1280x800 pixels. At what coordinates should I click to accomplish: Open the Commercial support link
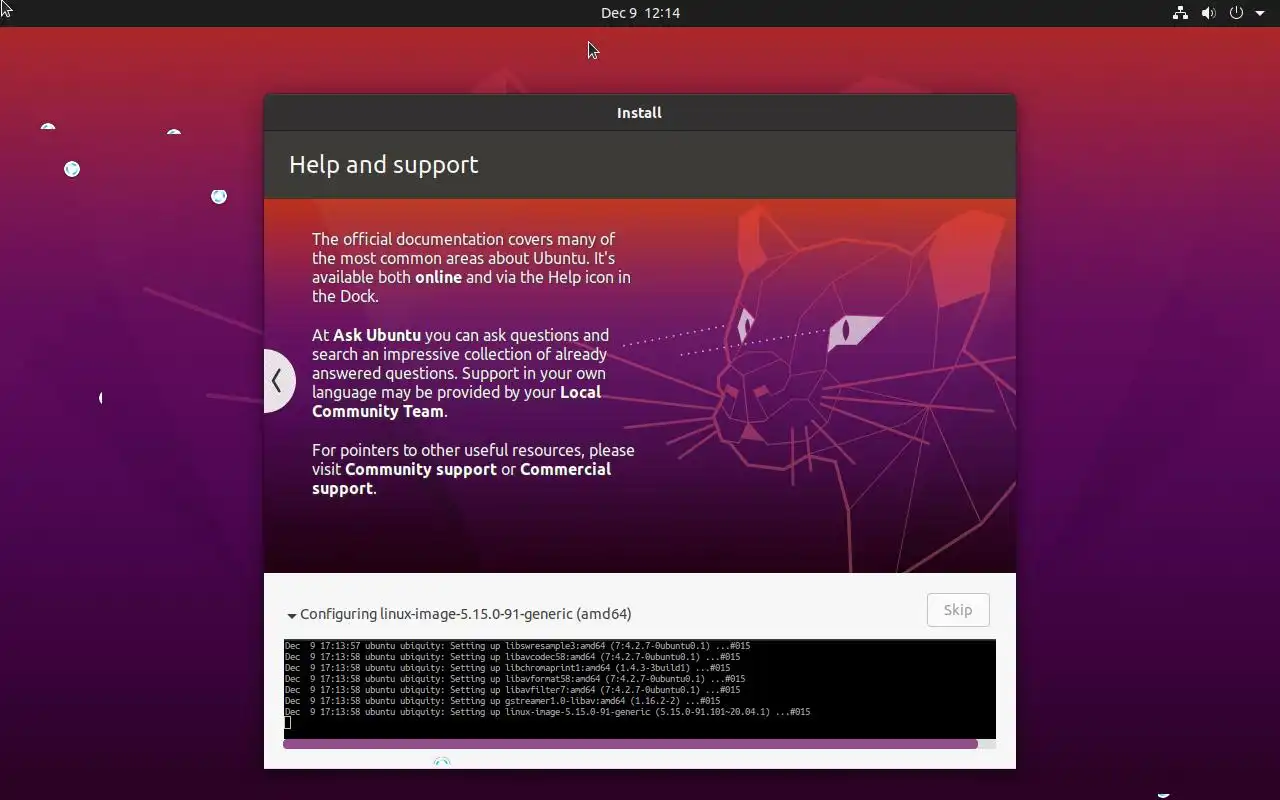coord(461,479)
